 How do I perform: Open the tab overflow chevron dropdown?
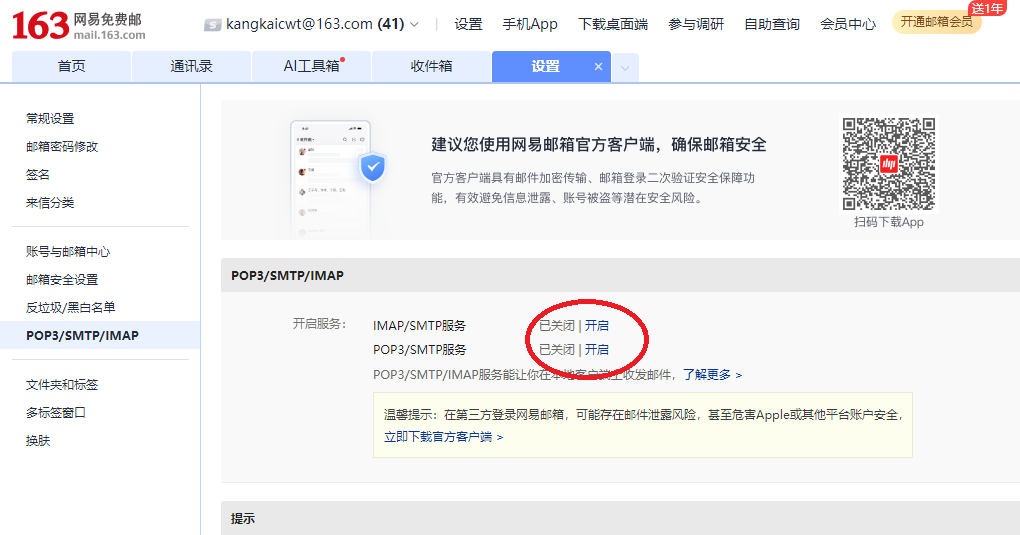click(x=625, y=67)
